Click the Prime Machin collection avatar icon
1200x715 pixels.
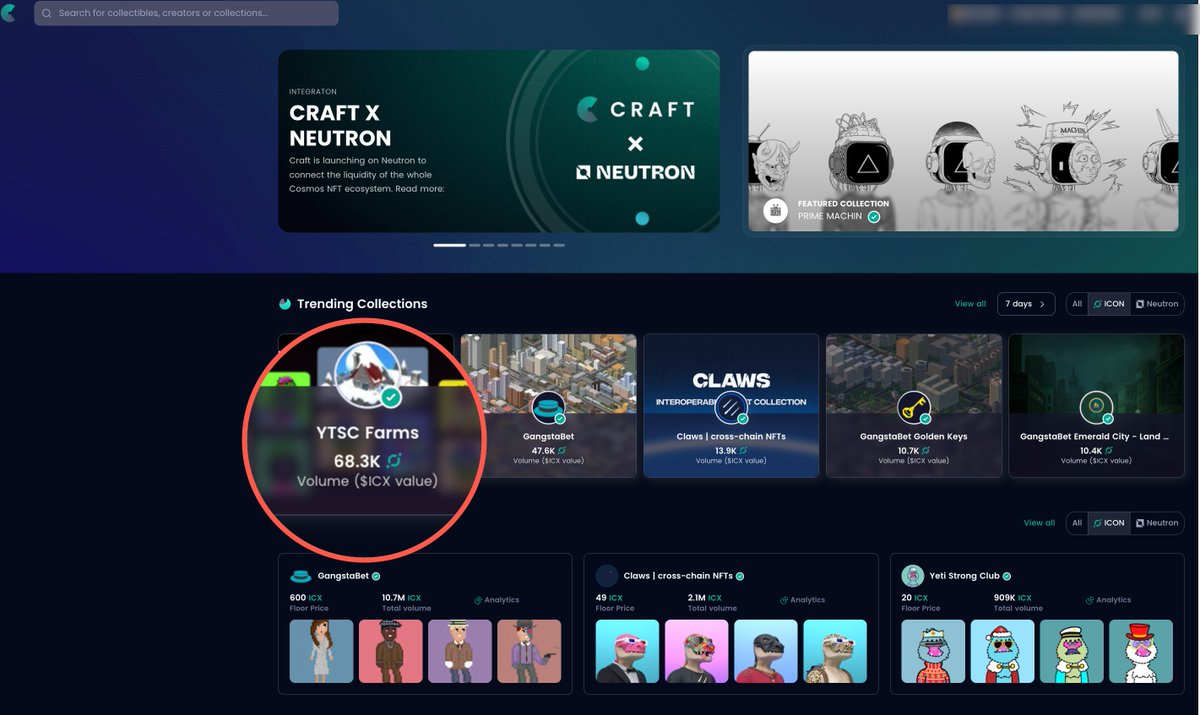point(776,210)
